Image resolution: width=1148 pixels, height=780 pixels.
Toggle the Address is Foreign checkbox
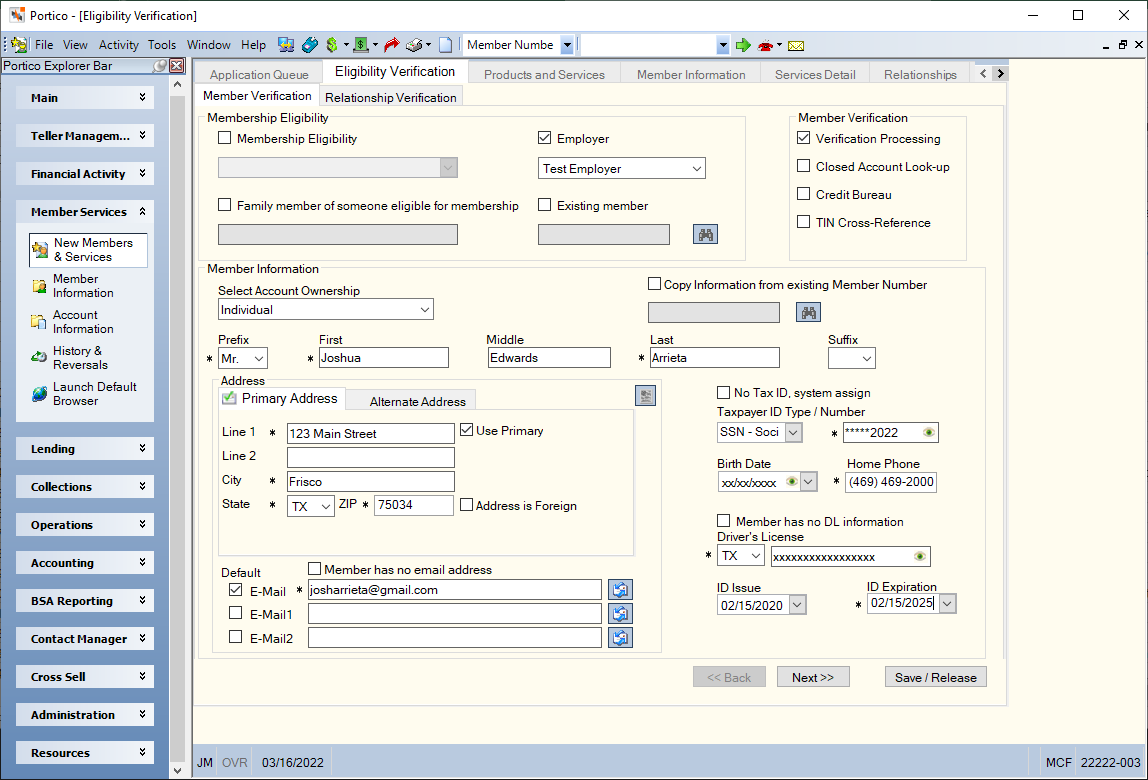click(x=466, y=505)
